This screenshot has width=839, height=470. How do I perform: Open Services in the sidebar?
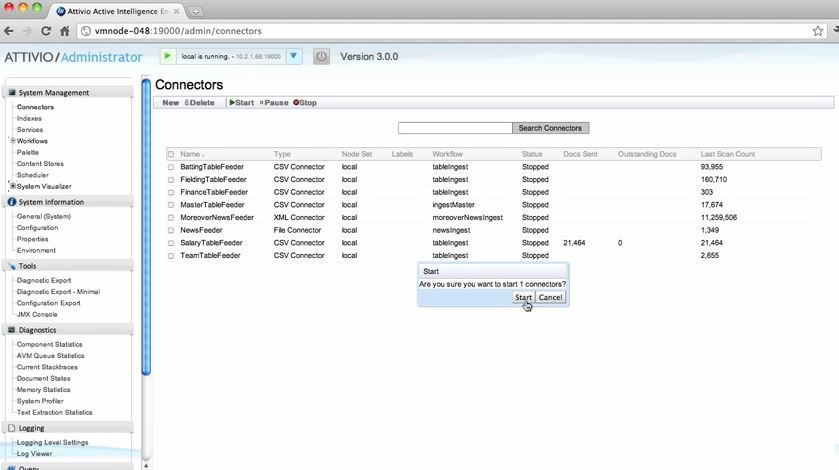pyautogui.click(x=29, y=130)
